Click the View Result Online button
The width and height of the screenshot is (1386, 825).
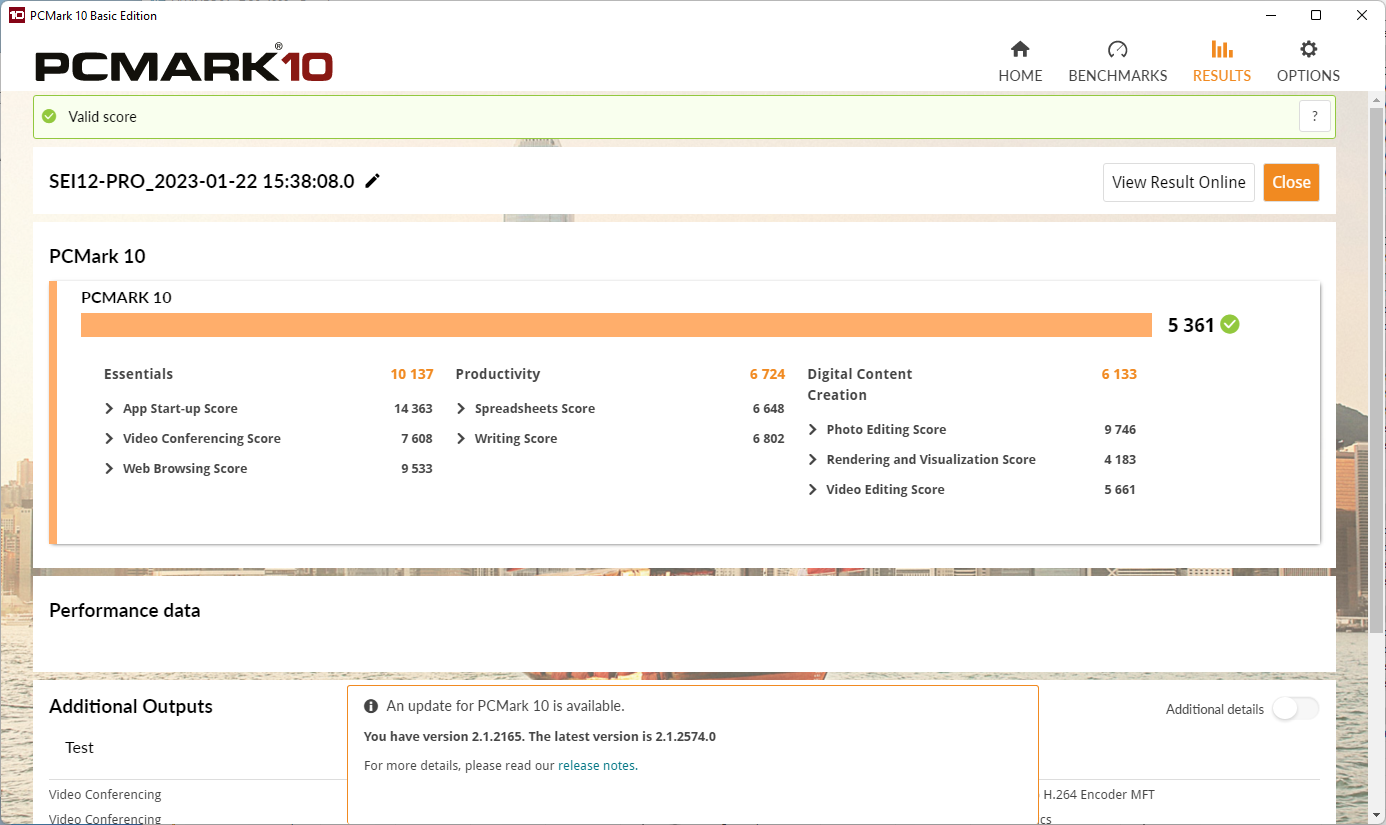click(x=1178, y=182)
